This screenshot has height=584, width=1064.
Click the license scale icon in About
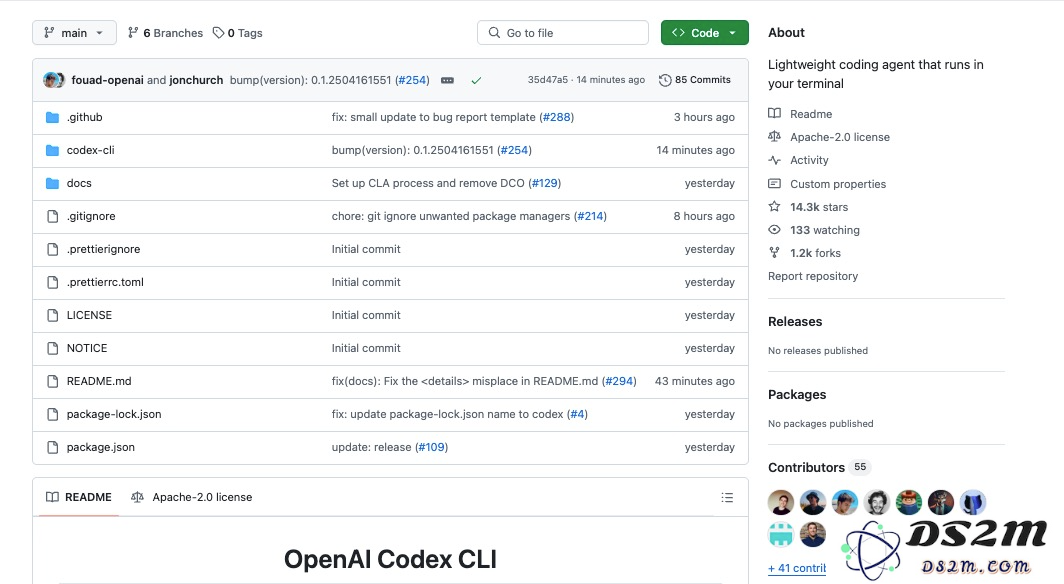click(774, 136)
